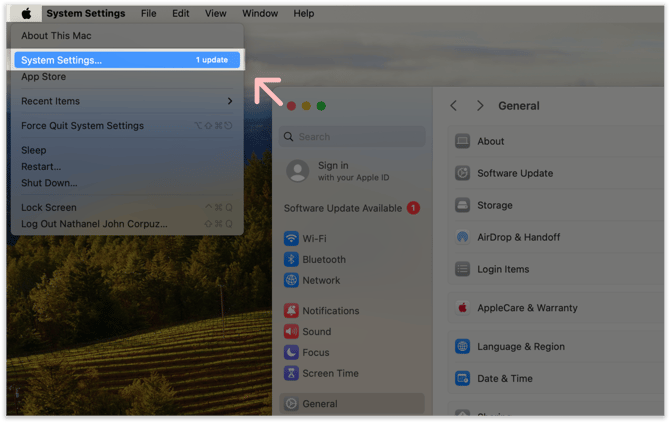Select Network in the settings sidebar
The image size is (670, 423).
pyautogui.click(x=321, y=281)
